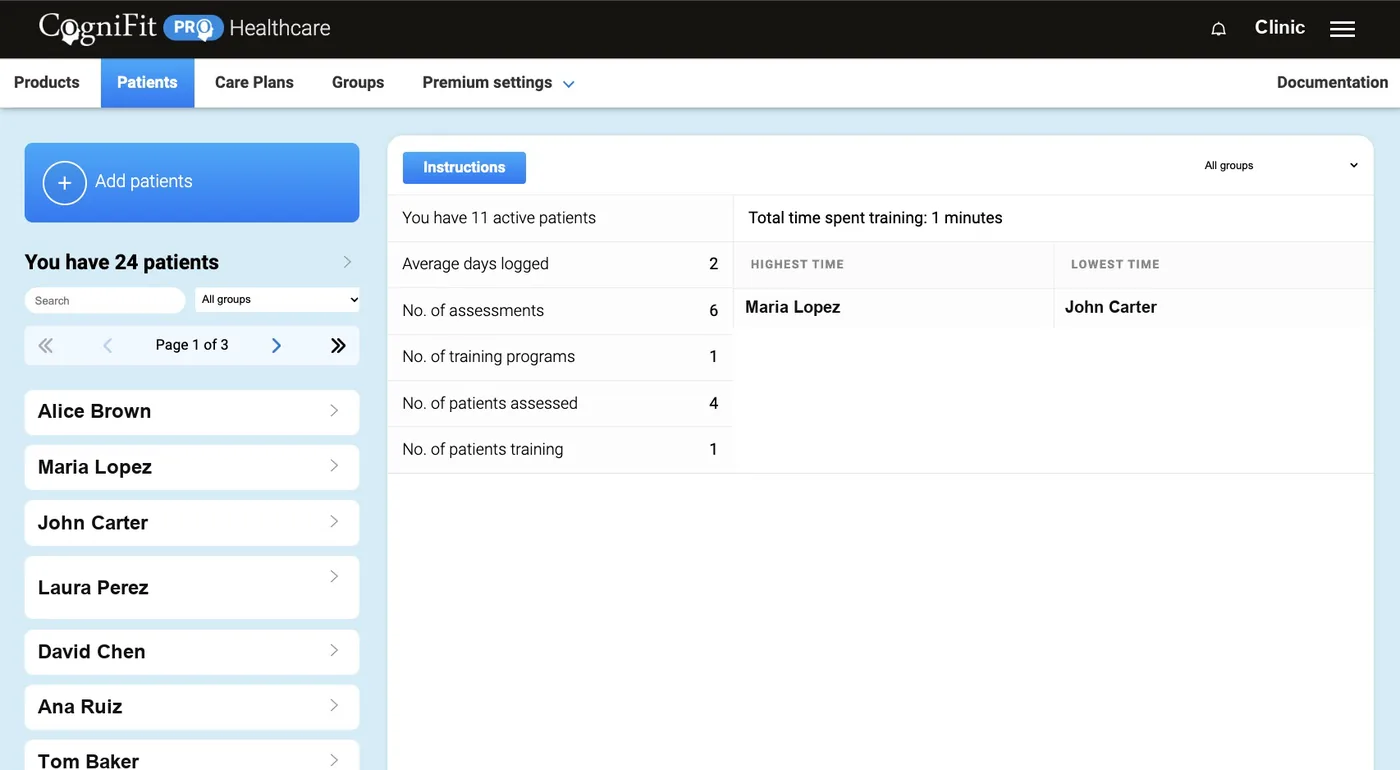Go to the Products tab

point(47,83)
